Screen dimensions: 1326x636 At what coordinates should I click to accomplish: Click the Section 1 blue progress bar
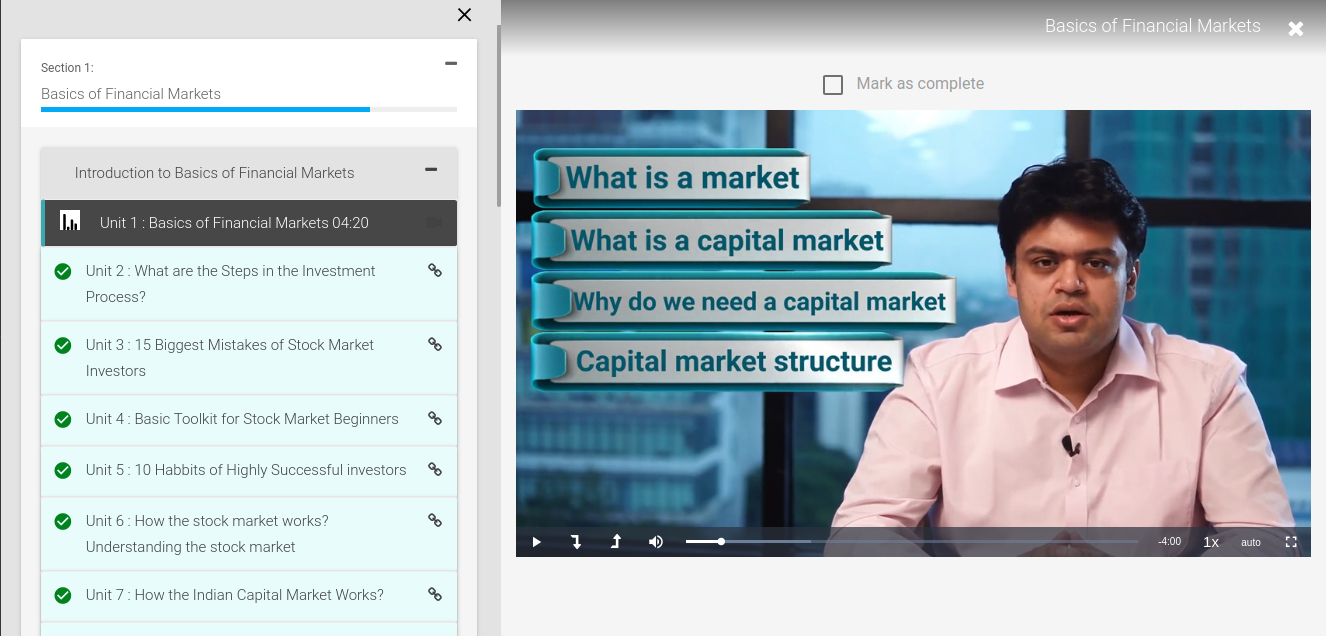(205, 109)
